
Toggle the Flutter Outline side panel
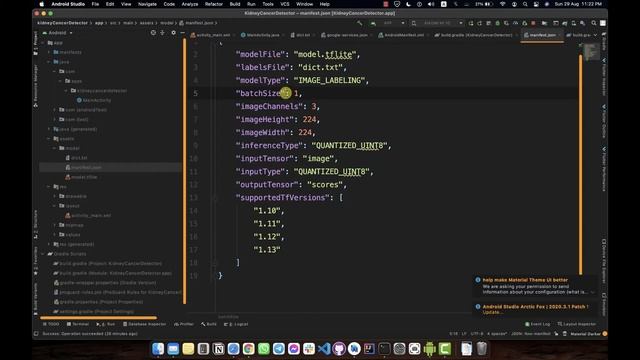[604, 121]
